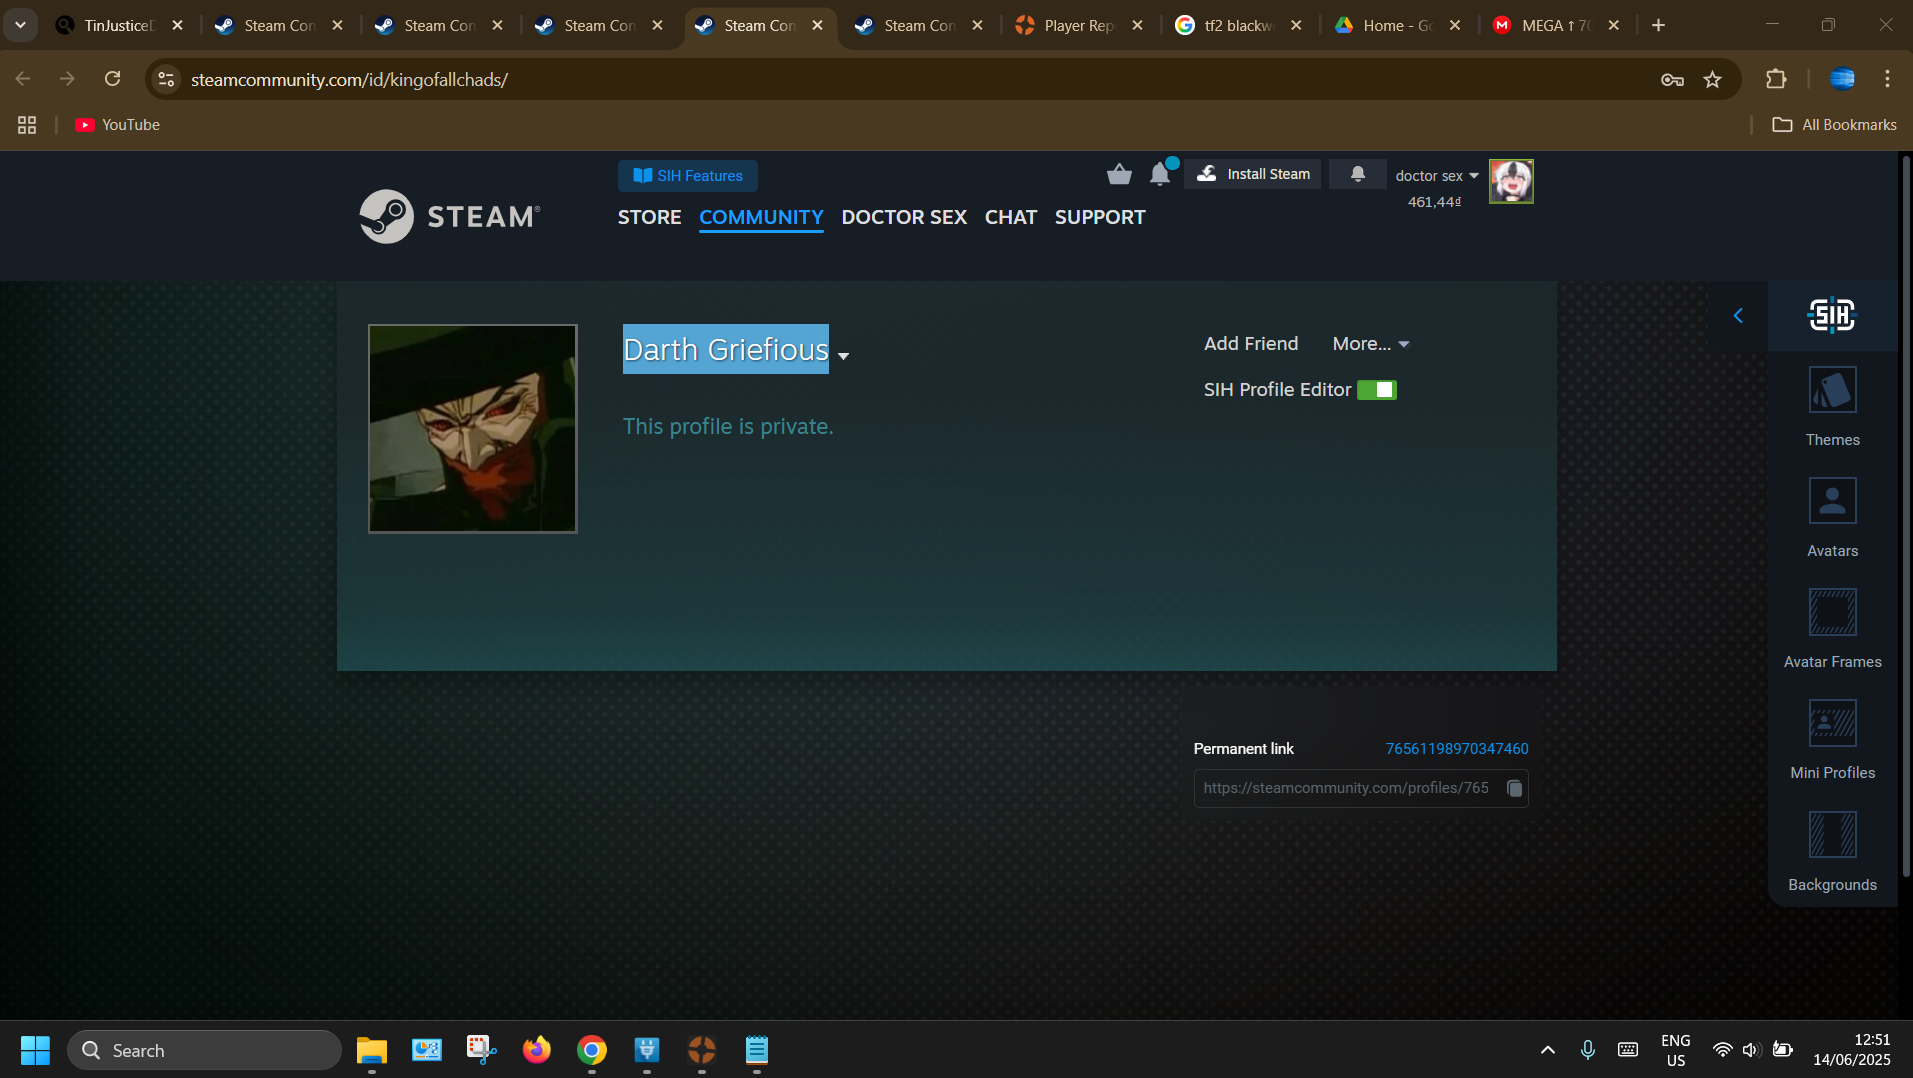Screen dimensions: 1913x1078
Task: Open the SIH Avatars panel icon
Action: pyautogui.click(x=1832, y=501)
